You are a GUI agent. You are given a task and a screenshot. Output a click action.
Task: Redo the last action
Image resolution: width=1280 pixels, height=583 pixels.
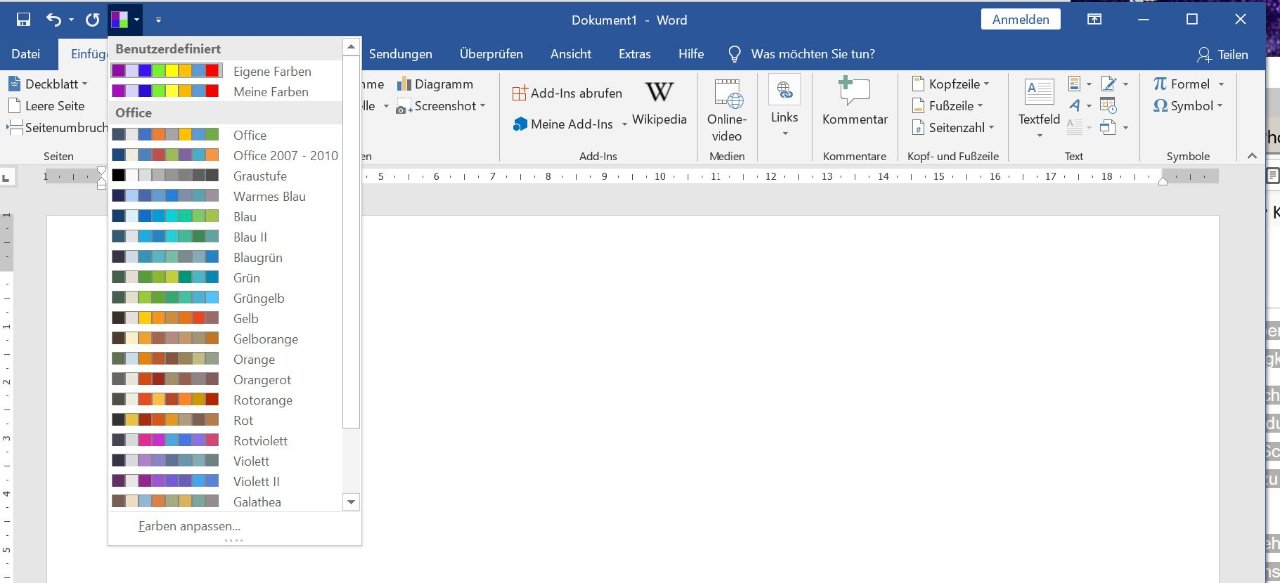(92, 19)
